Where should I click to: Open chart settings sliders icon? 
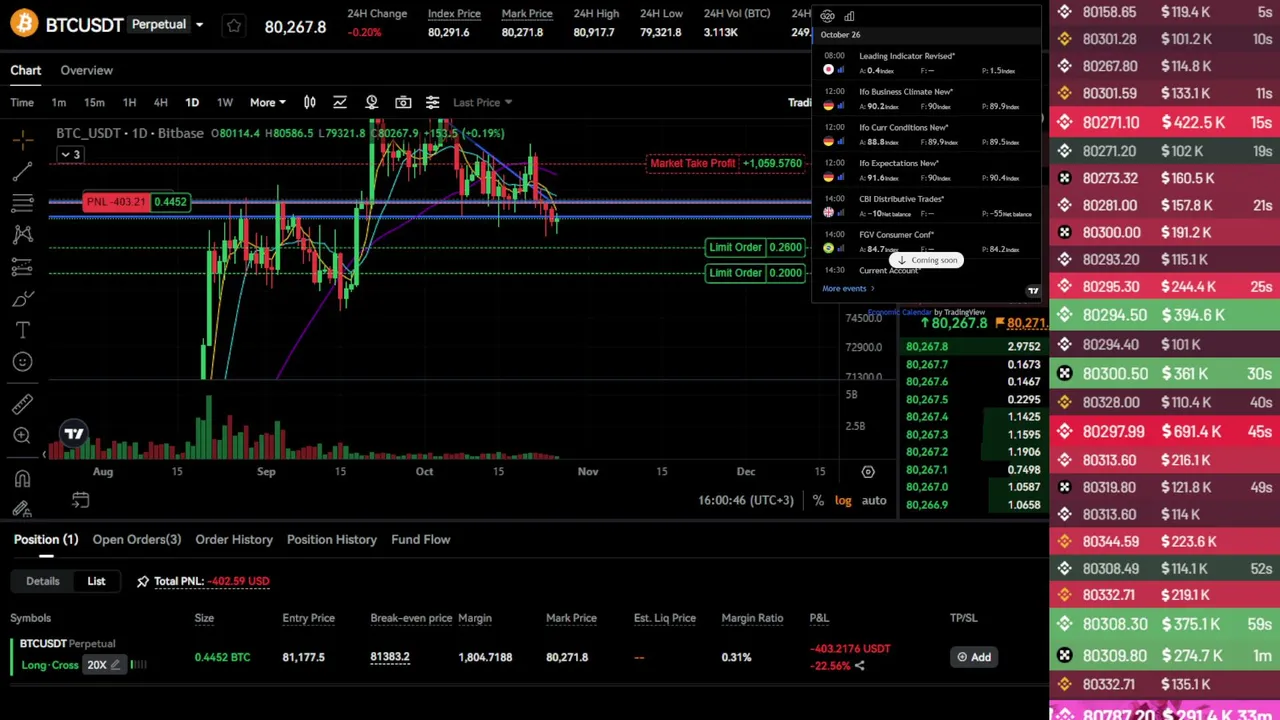click(x=432, y=102)
